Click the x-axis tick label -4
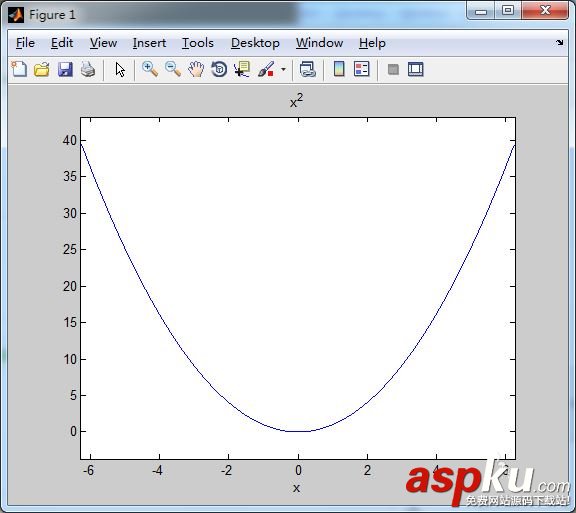The width and height of the screenshot is (576, 513). [157, 470]
